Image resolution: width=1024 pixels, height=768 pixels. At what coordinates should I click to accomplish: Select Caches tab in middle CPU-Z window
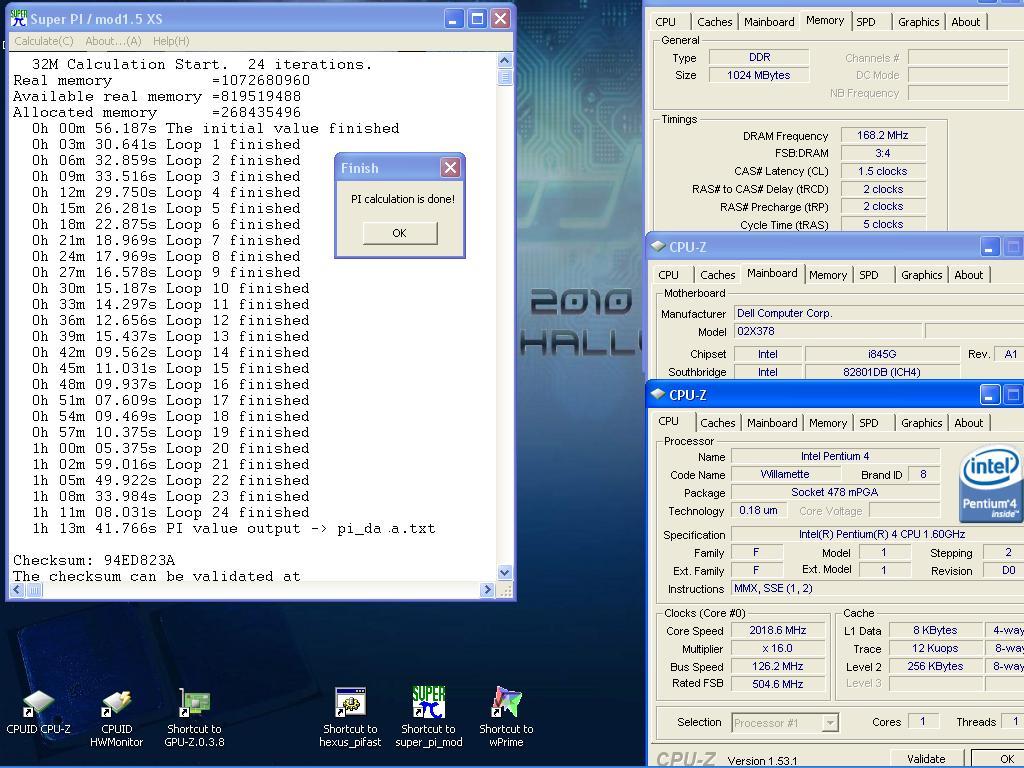tap(718, 275)
